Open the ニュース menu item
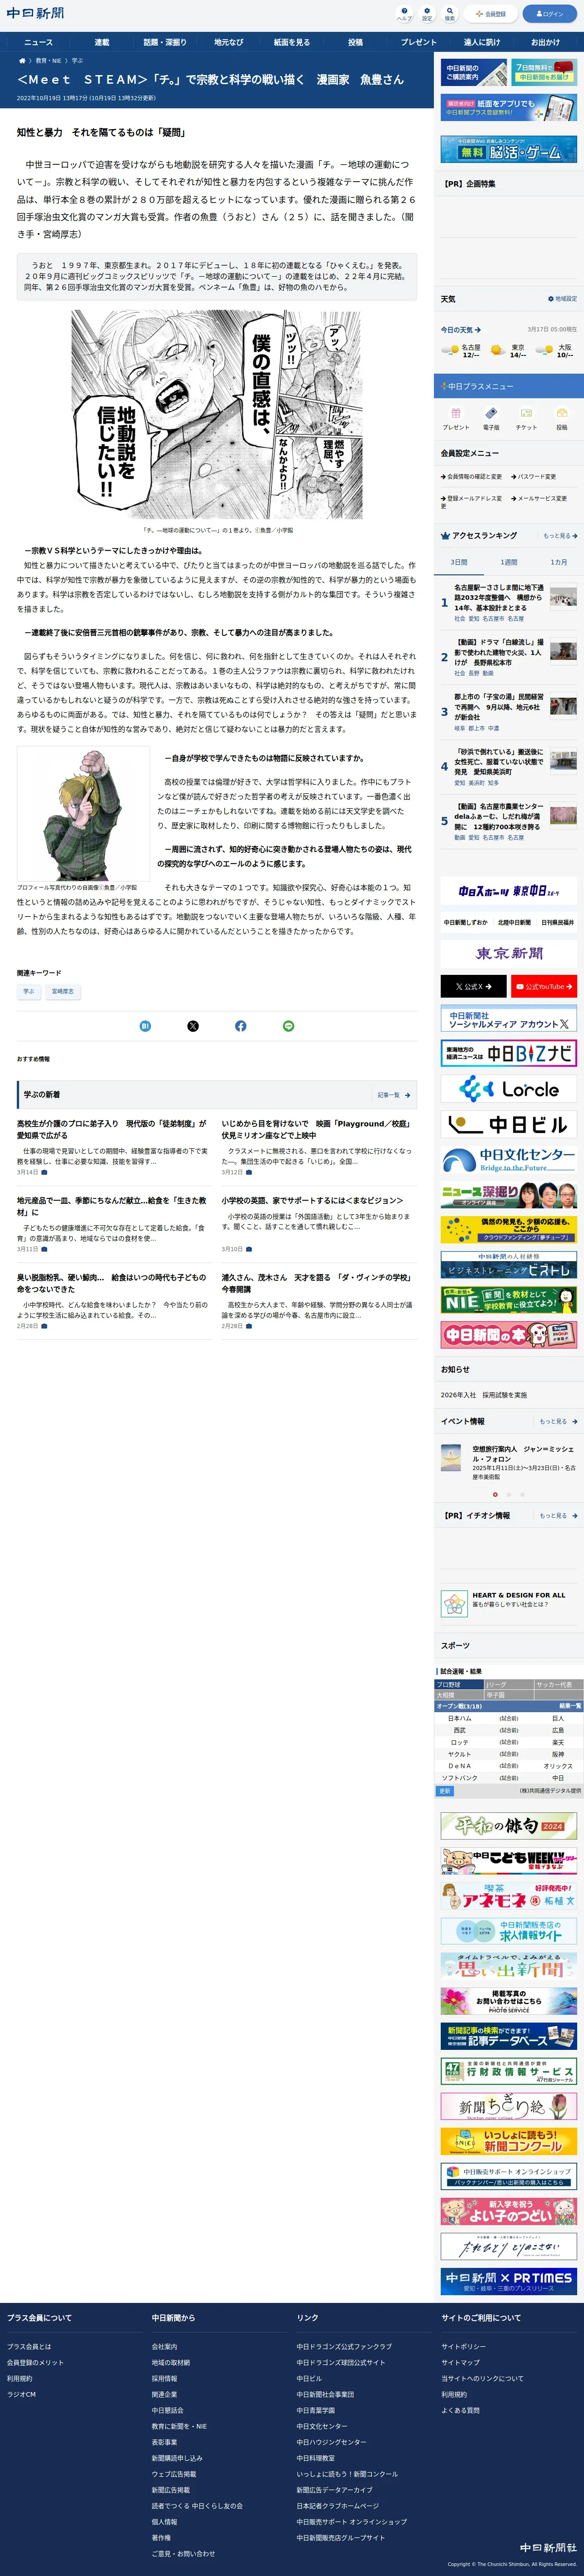 point(38,42)
